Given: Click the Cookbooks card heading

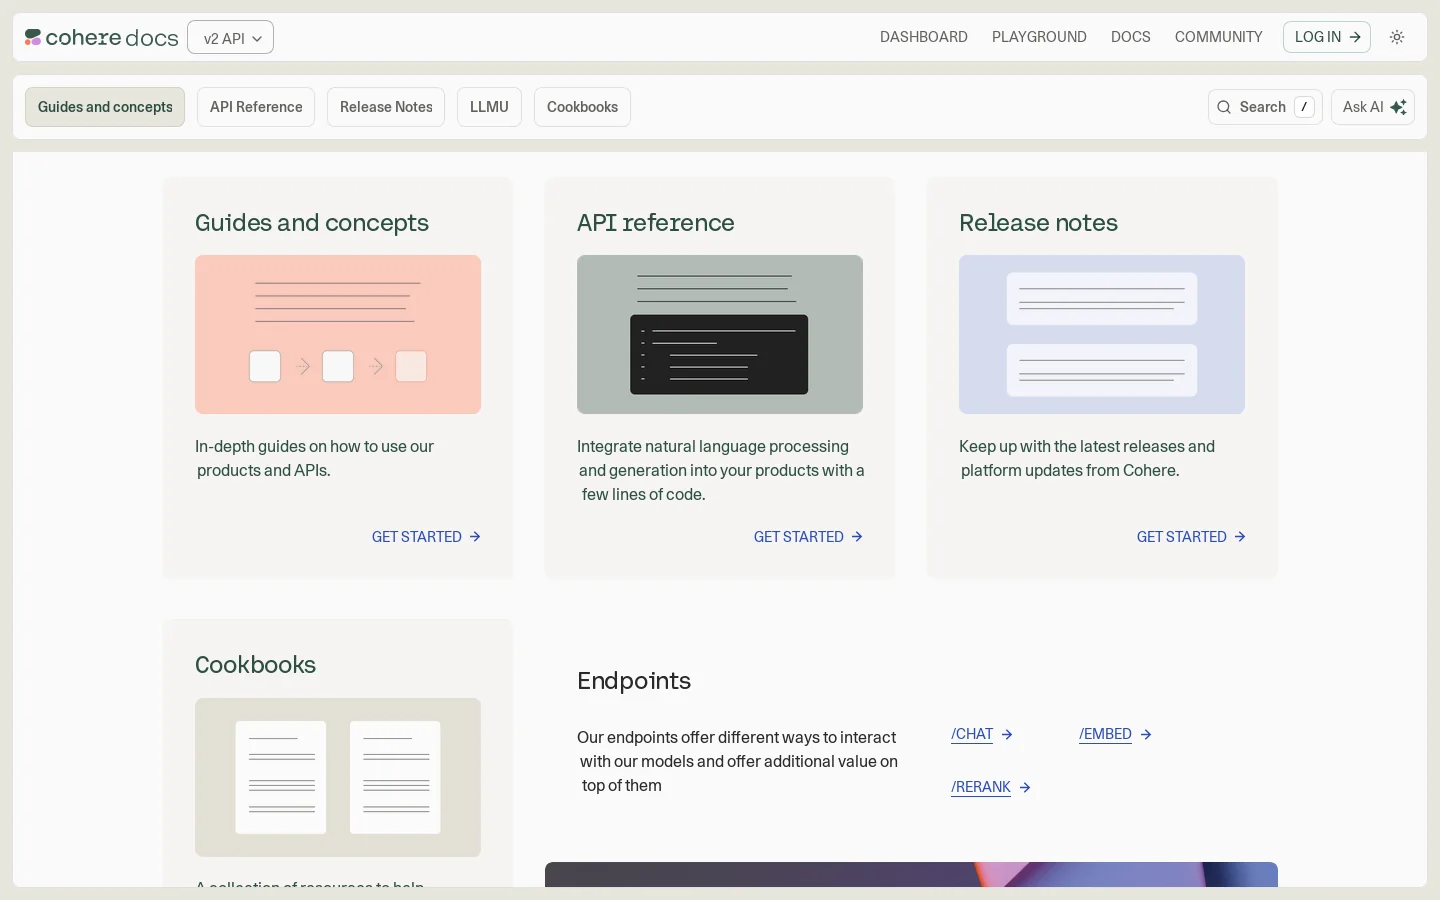Looking at the screenshot, I should (x=256, y=665).
